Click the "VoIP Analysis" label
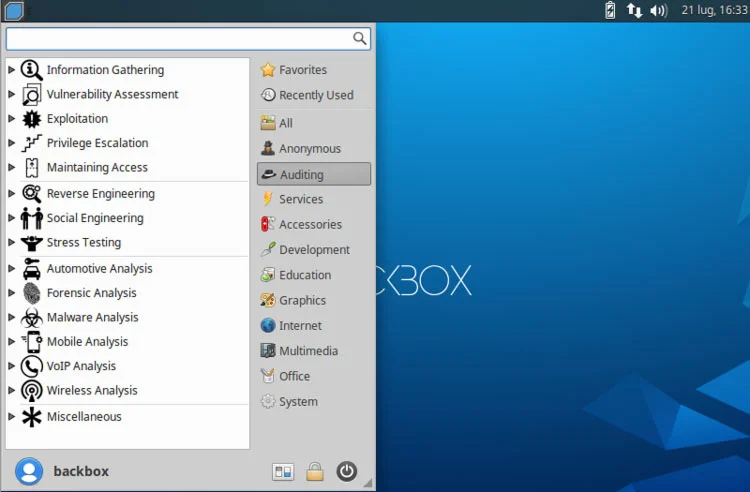 click(81, 366)
